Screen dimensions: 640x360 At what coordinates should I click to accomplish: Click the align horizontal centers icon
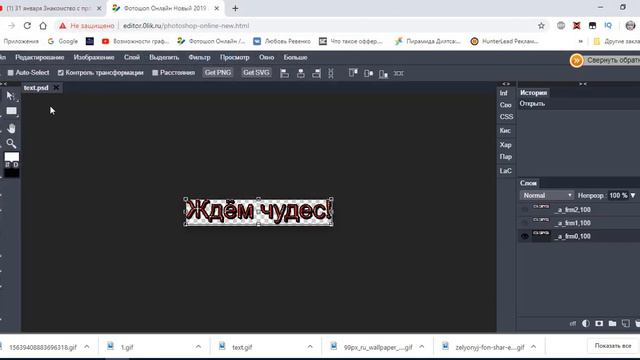[x=301, y=73]
